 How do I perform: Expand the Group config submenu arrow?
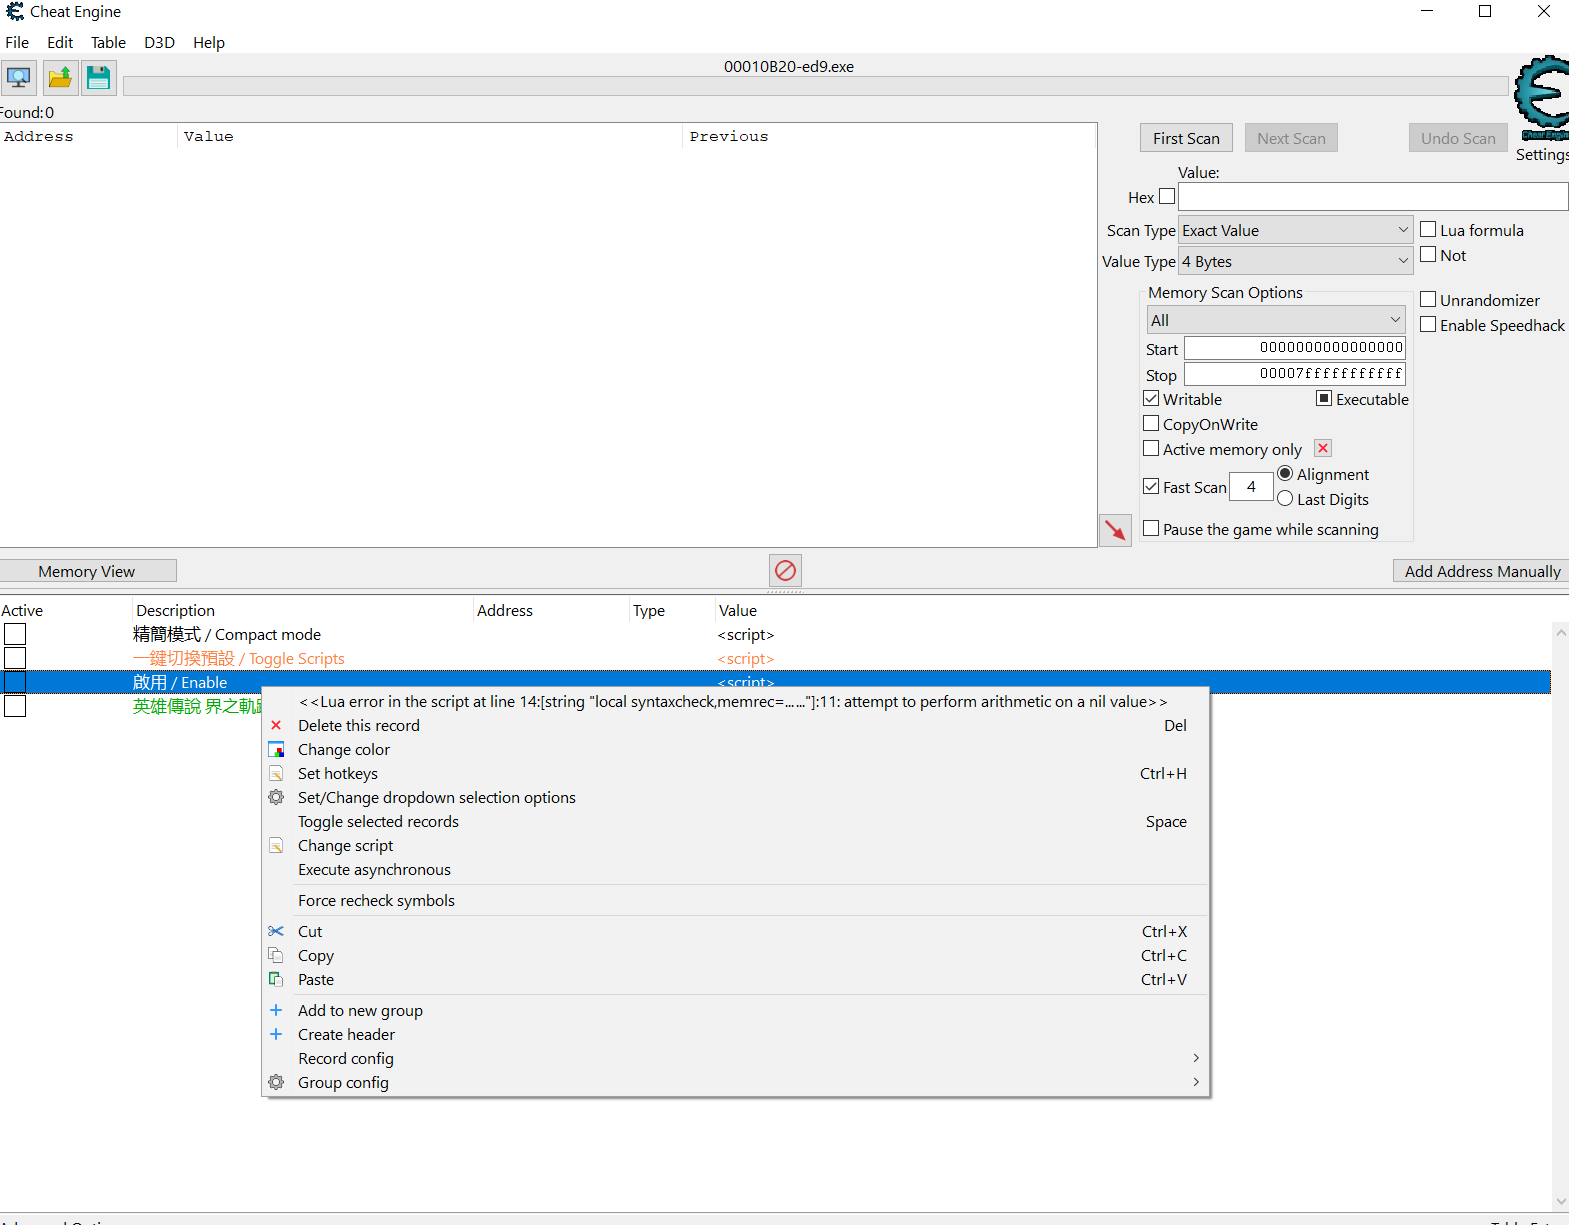[1196, 1083]
